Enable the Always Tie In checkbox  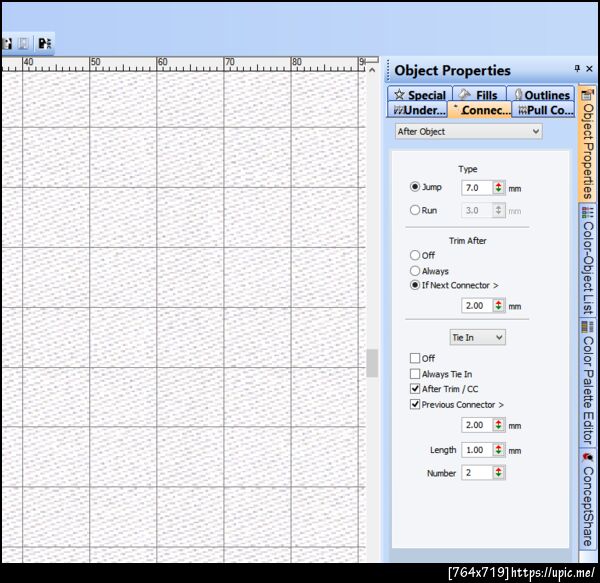(415, 373)
